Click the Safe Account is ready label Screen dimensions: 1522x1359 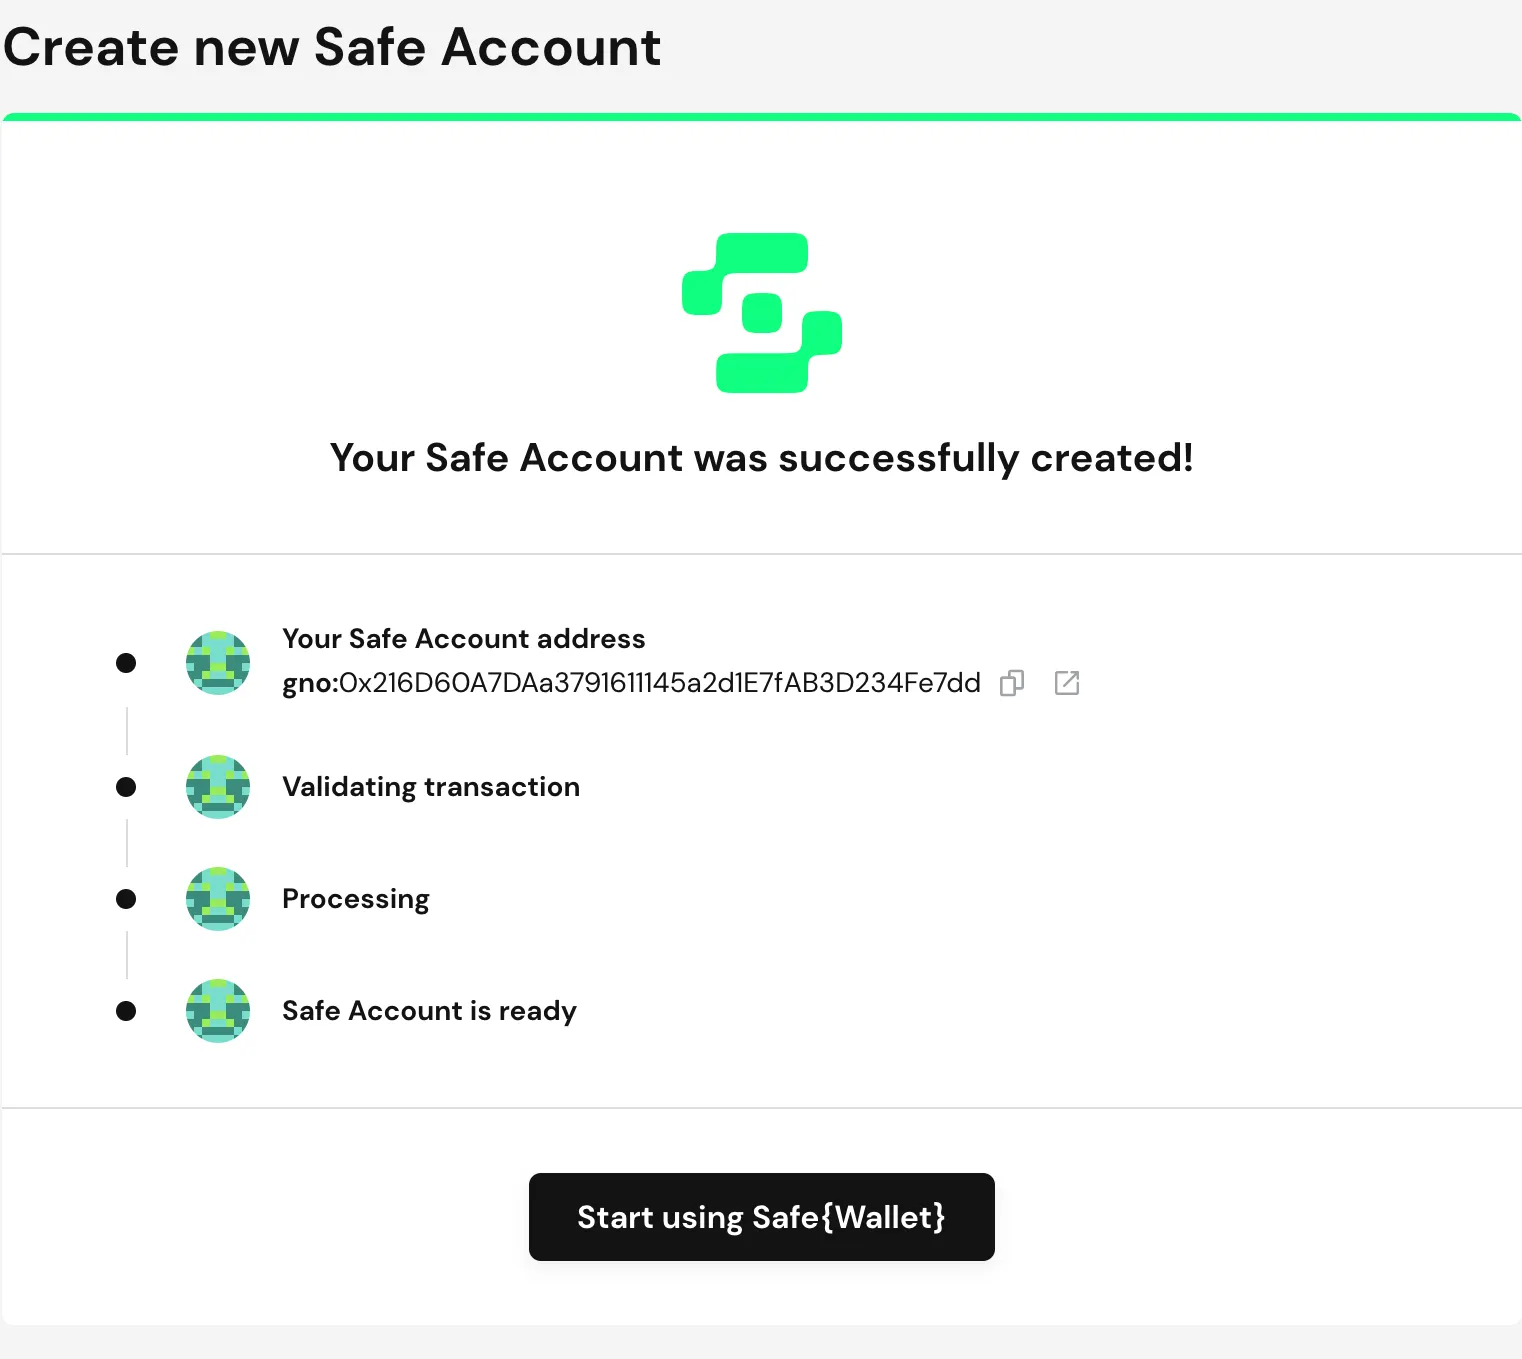point(429,1011)
